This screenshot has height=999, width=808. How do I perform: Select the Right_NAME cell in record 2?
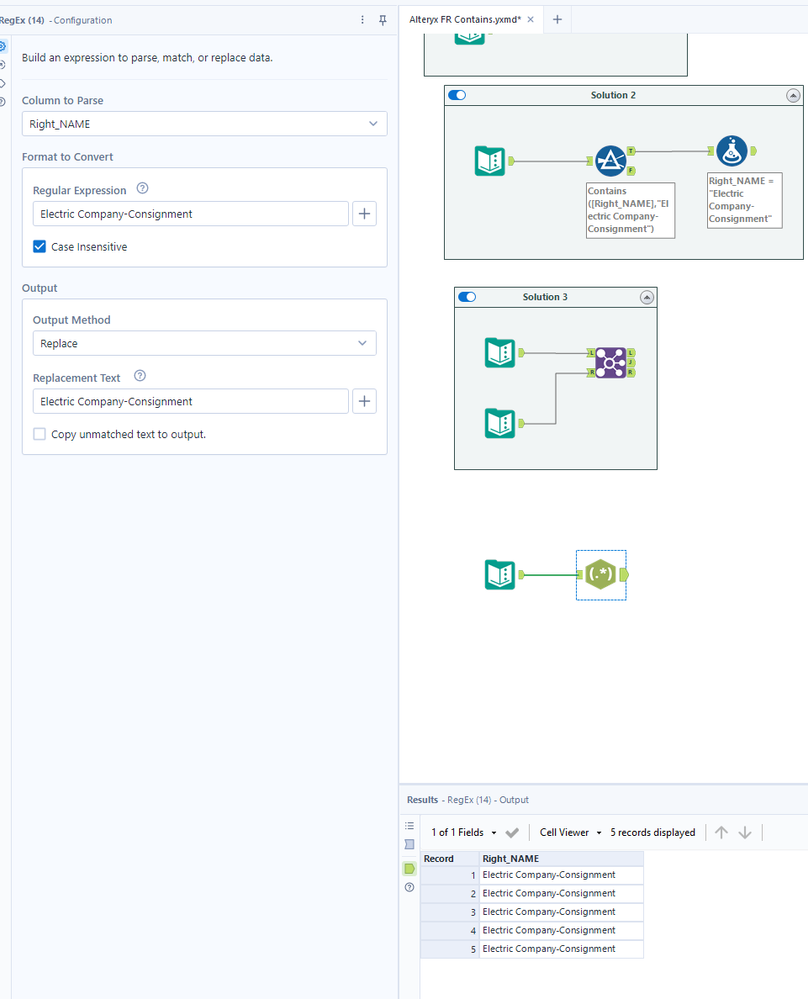(561, 894)
